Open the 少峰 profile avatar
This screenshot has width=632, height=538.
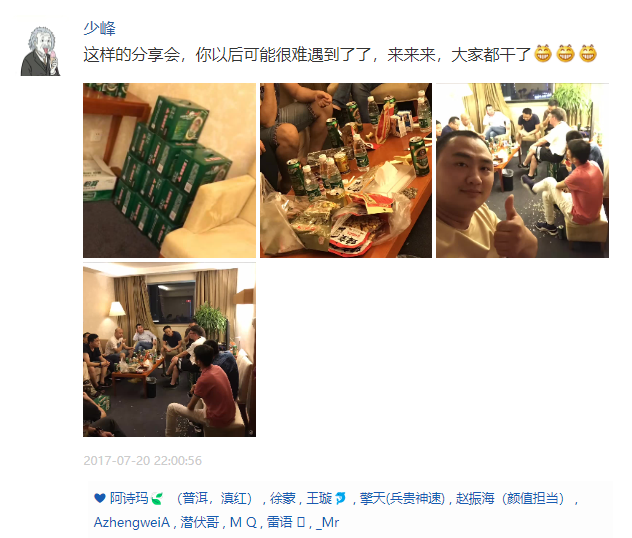(x=40, y=51)
